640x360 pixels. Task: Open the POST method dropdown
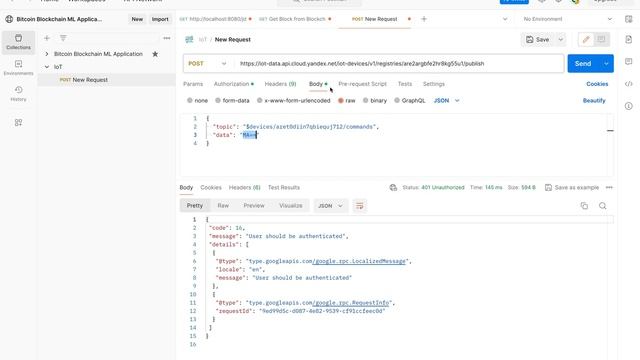(207, 64)
